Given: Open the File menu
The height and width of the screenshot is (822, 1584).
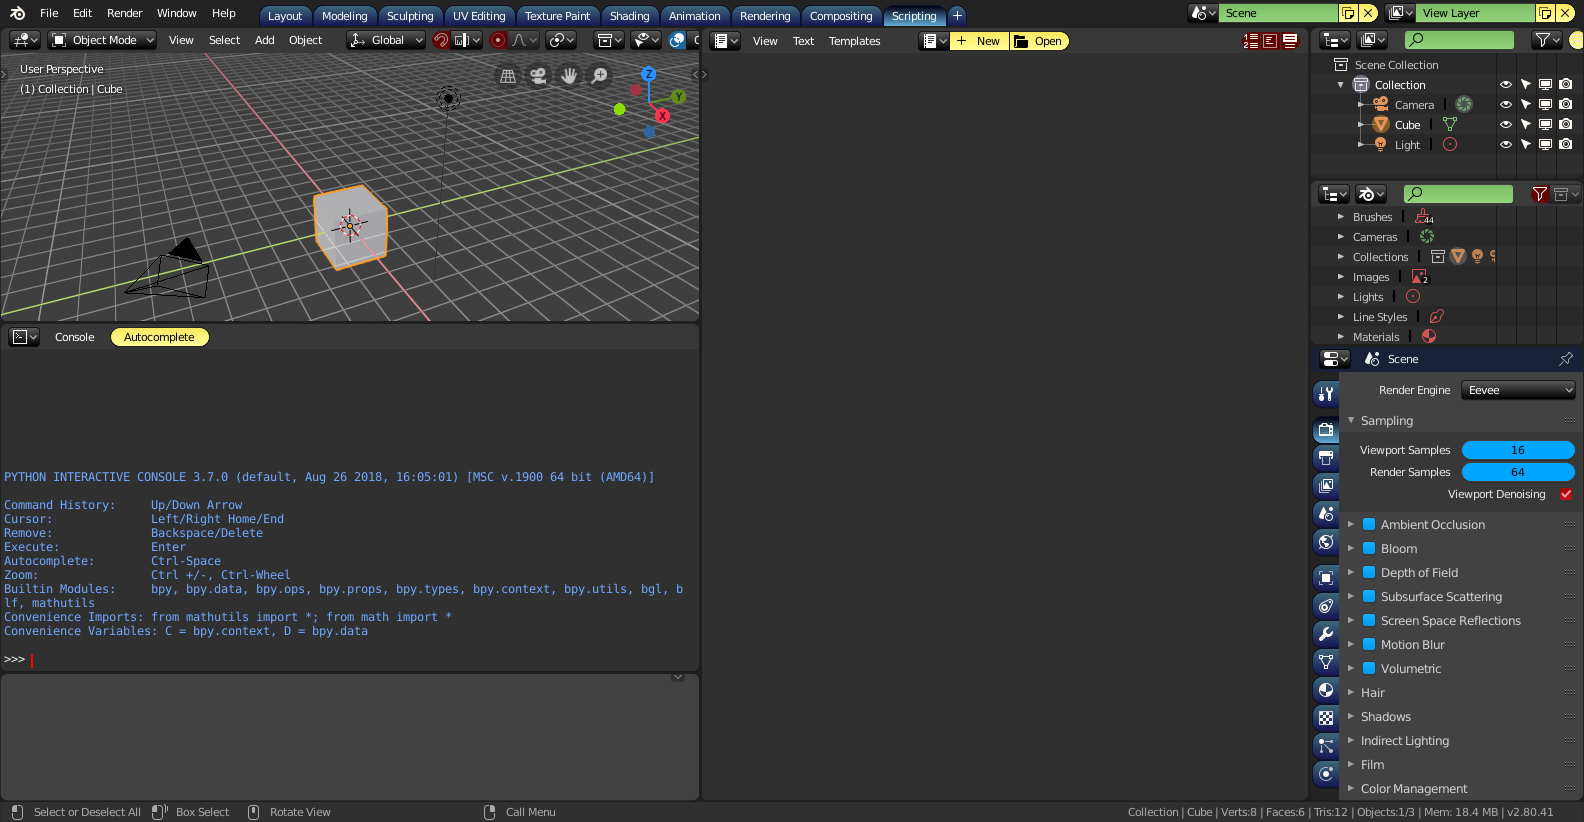Looking at the screenshot, I should pyautogui.click(x=49, y=13).
